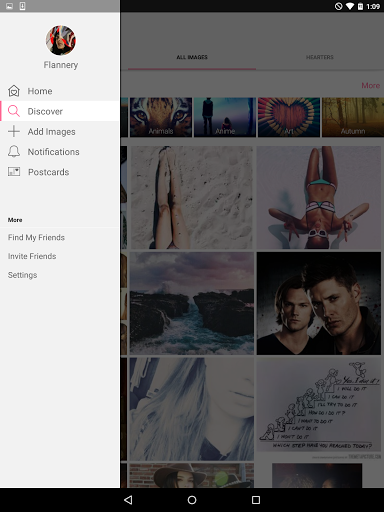Click the Notifications bell icon
This screenshot has height=512, width=384.
click(14, 152)
